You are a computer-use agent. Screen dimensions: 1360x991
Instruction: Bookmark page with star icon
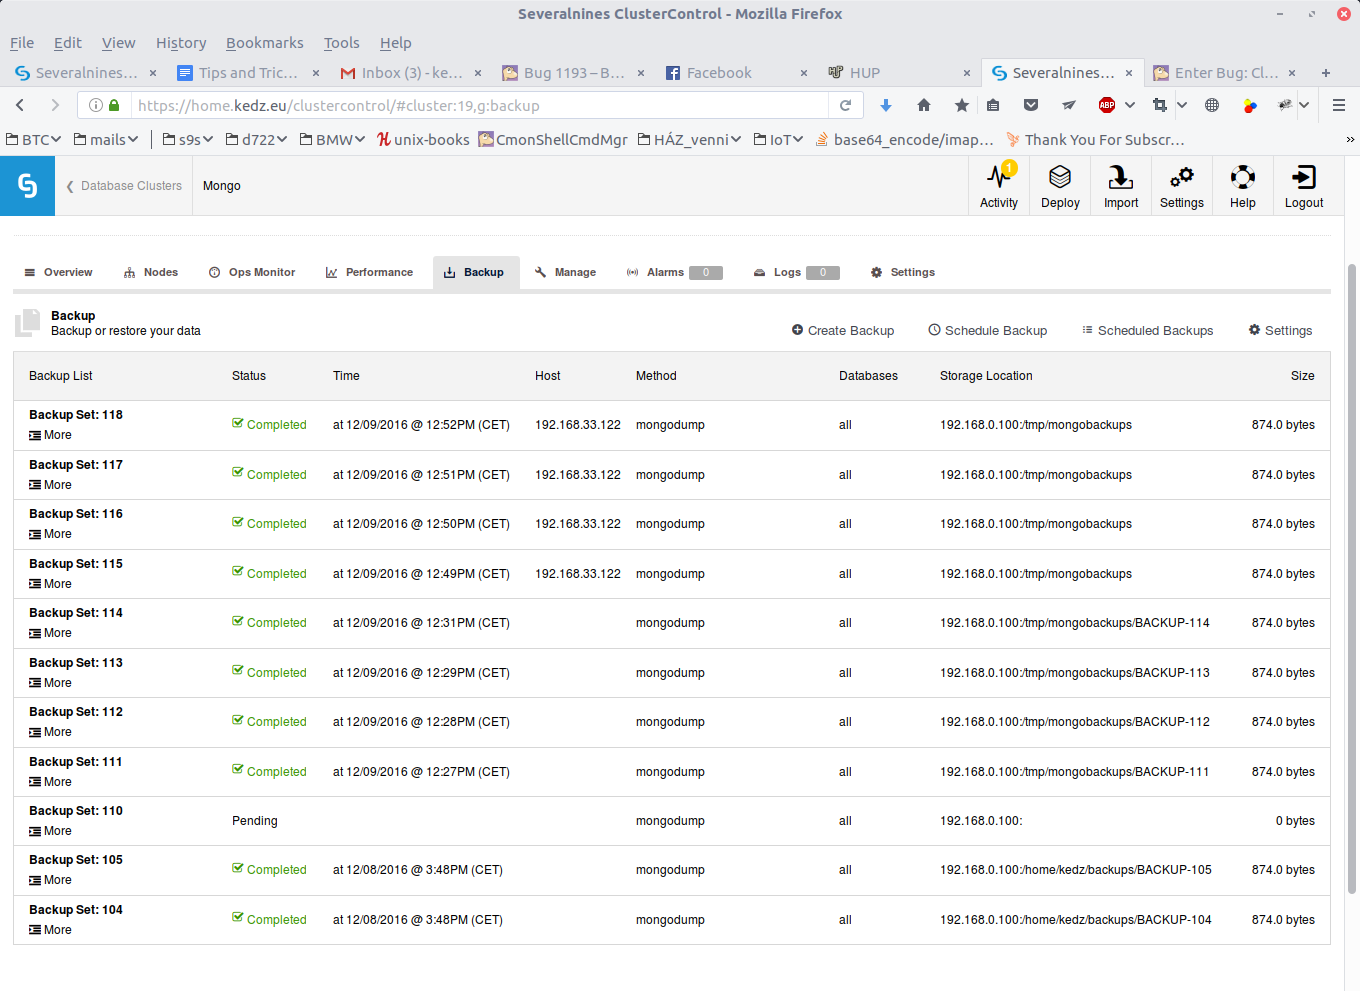(x=962, y=105)
